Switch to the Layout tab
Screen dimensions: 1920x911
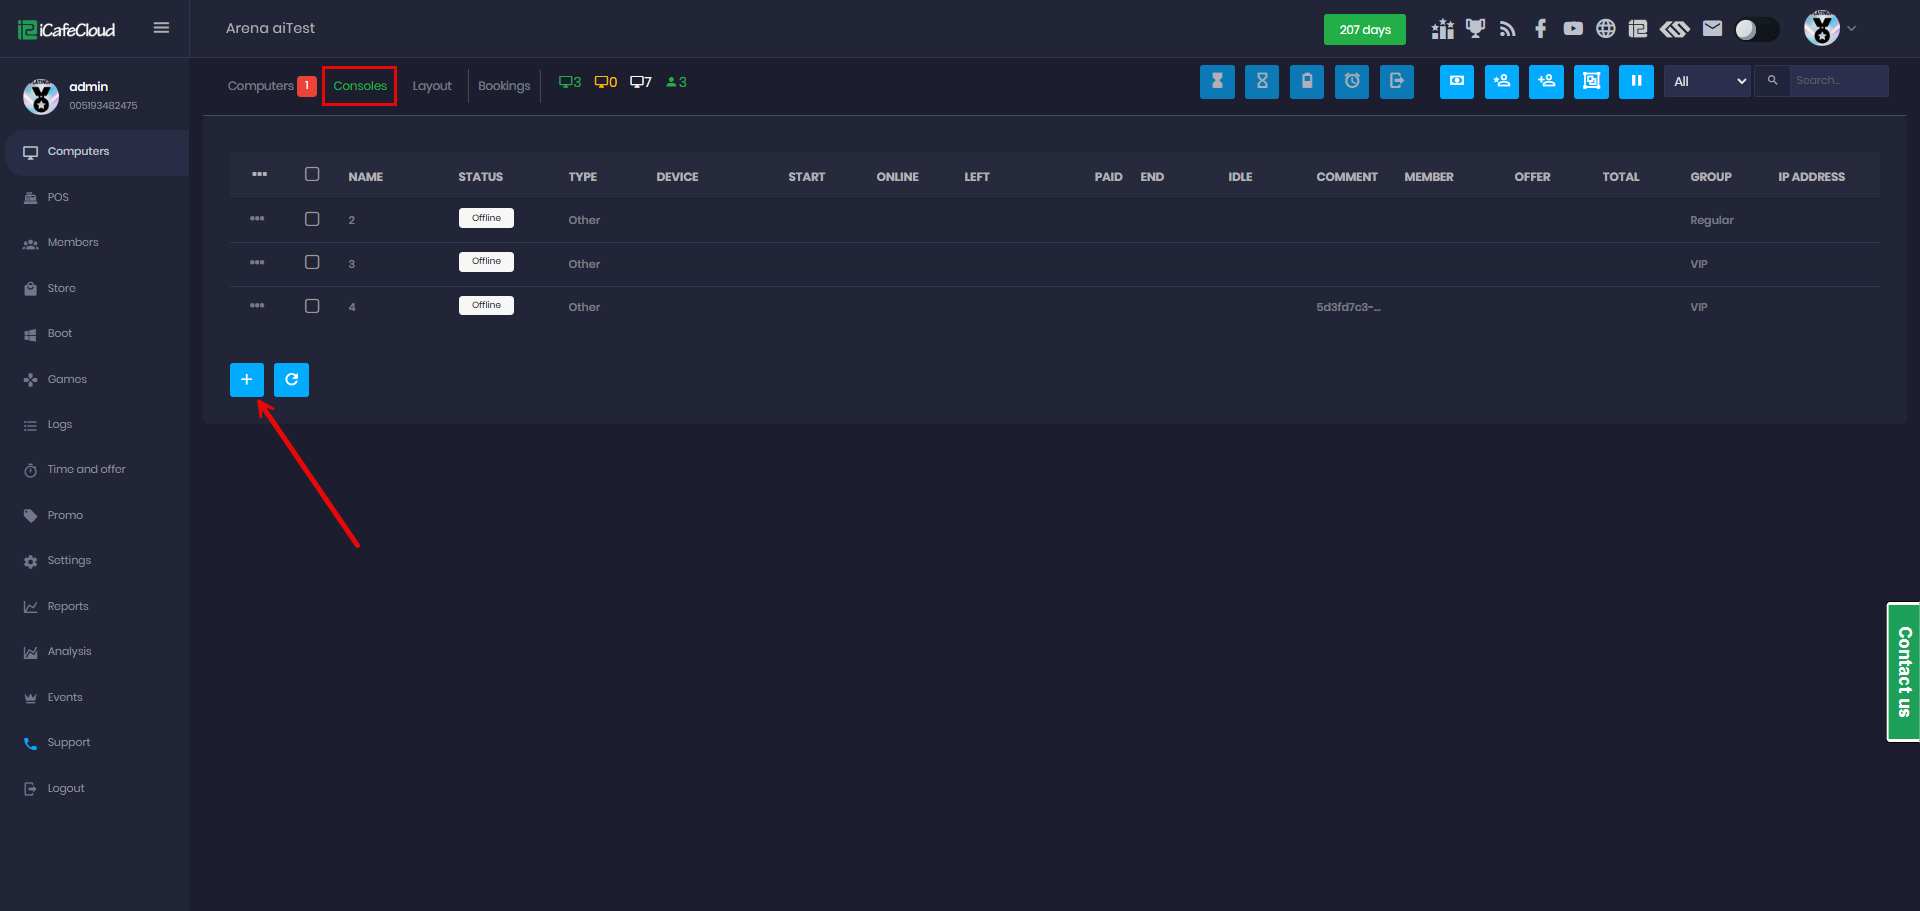click(432, 86)
